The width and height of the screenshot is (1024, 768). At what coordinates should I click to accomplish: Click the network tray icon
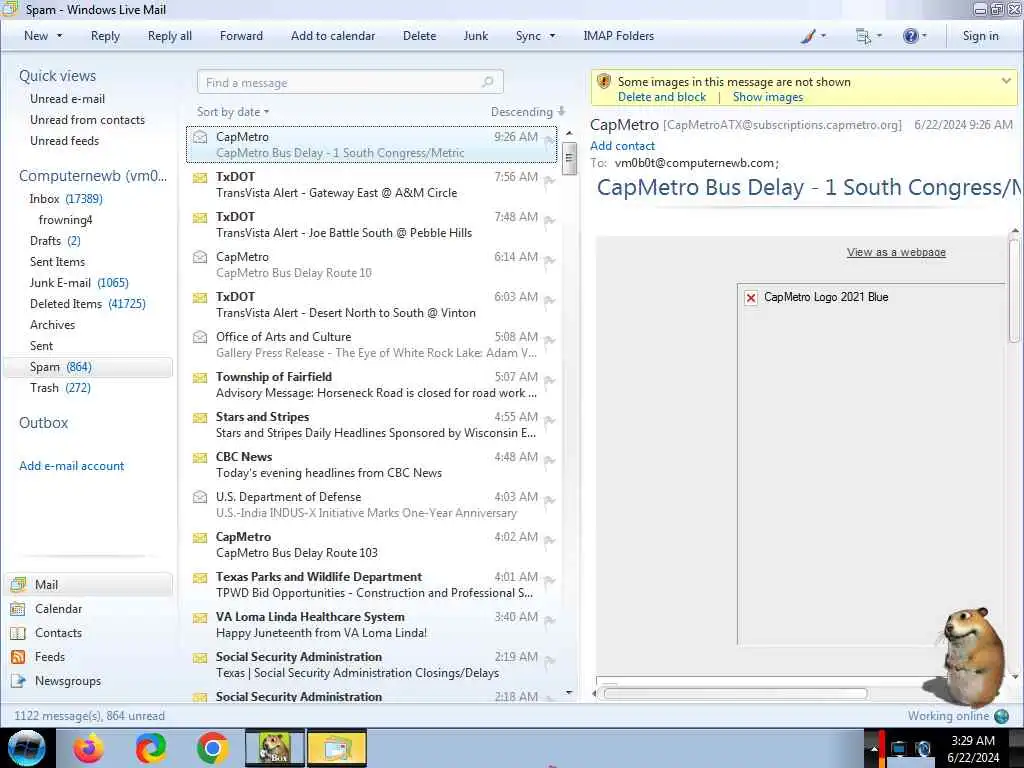coord(899,749)
